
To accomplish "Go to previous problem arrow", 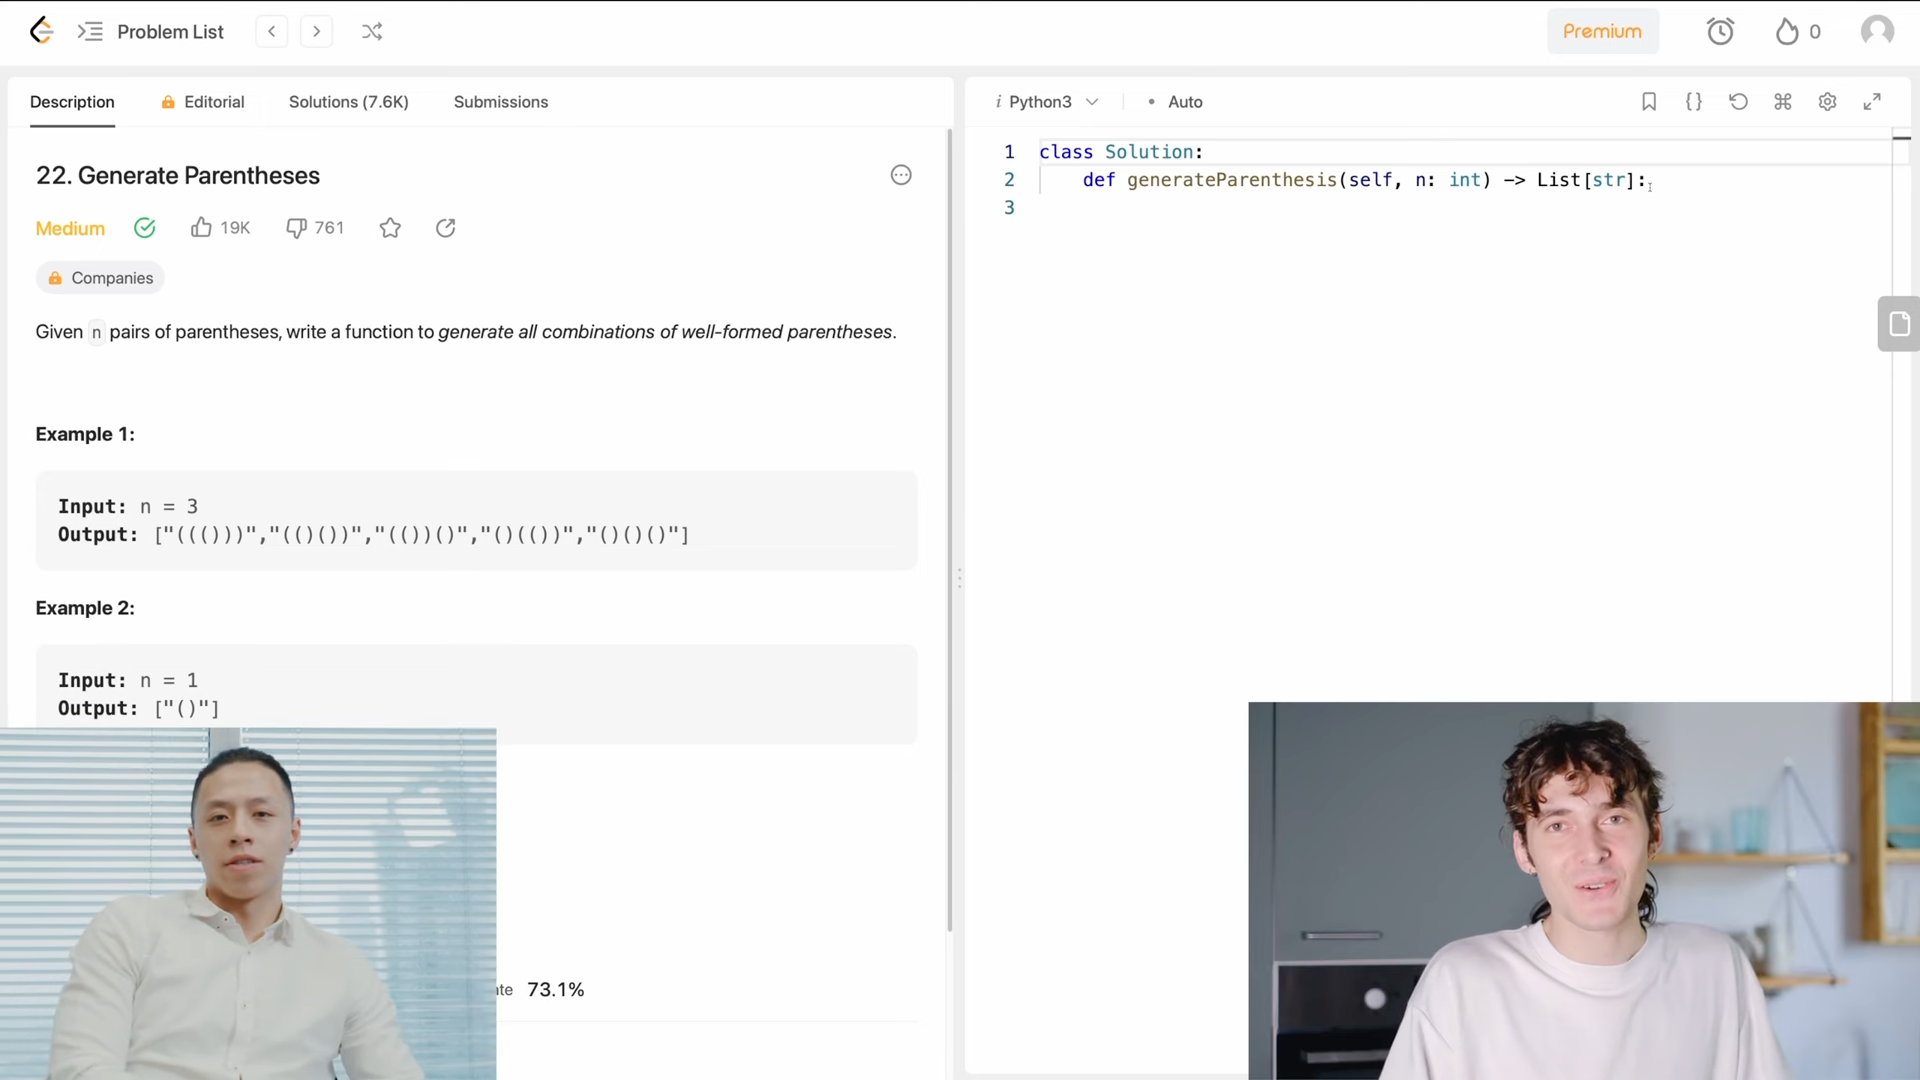I will [271, 31].
